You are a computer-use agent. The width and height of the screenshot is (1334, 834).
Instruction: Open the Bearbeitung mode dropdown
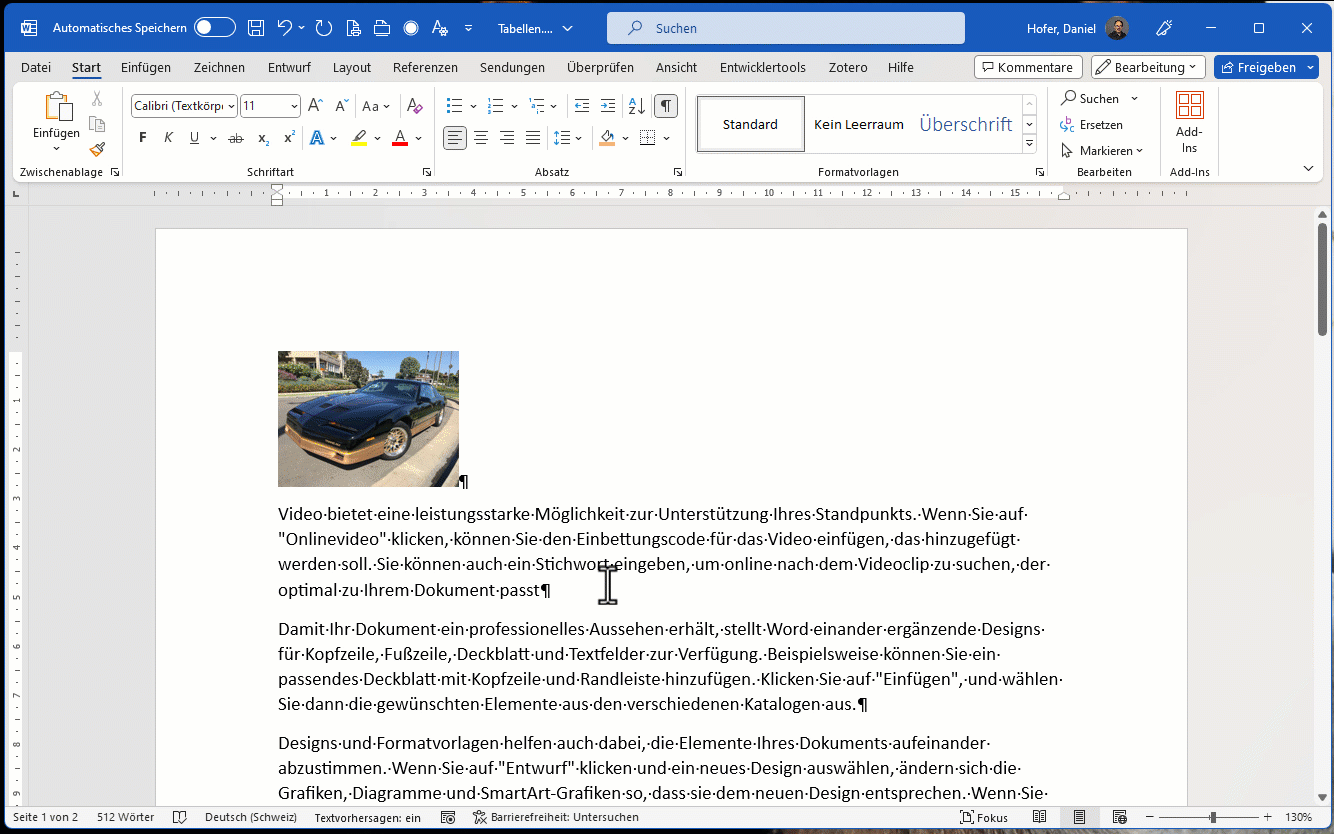[1147, 67]
